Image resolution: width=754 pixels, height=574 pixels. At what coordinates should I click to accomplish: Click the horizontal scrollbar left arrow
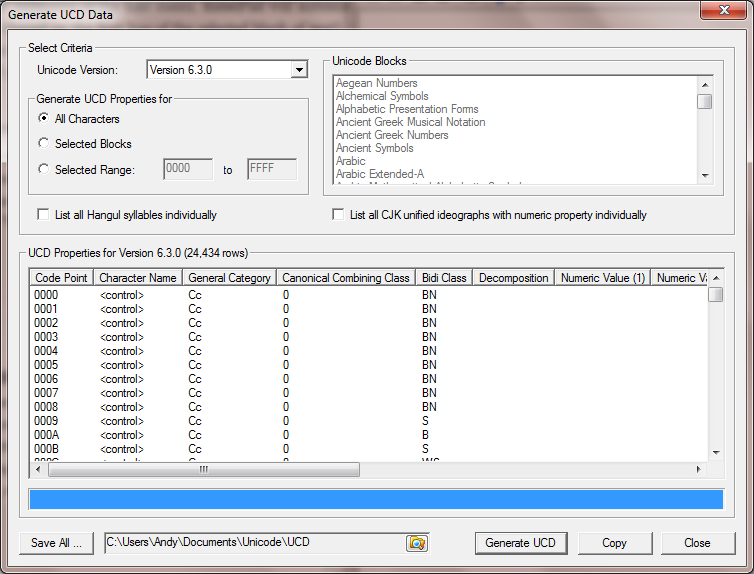[x=38, y=469]
